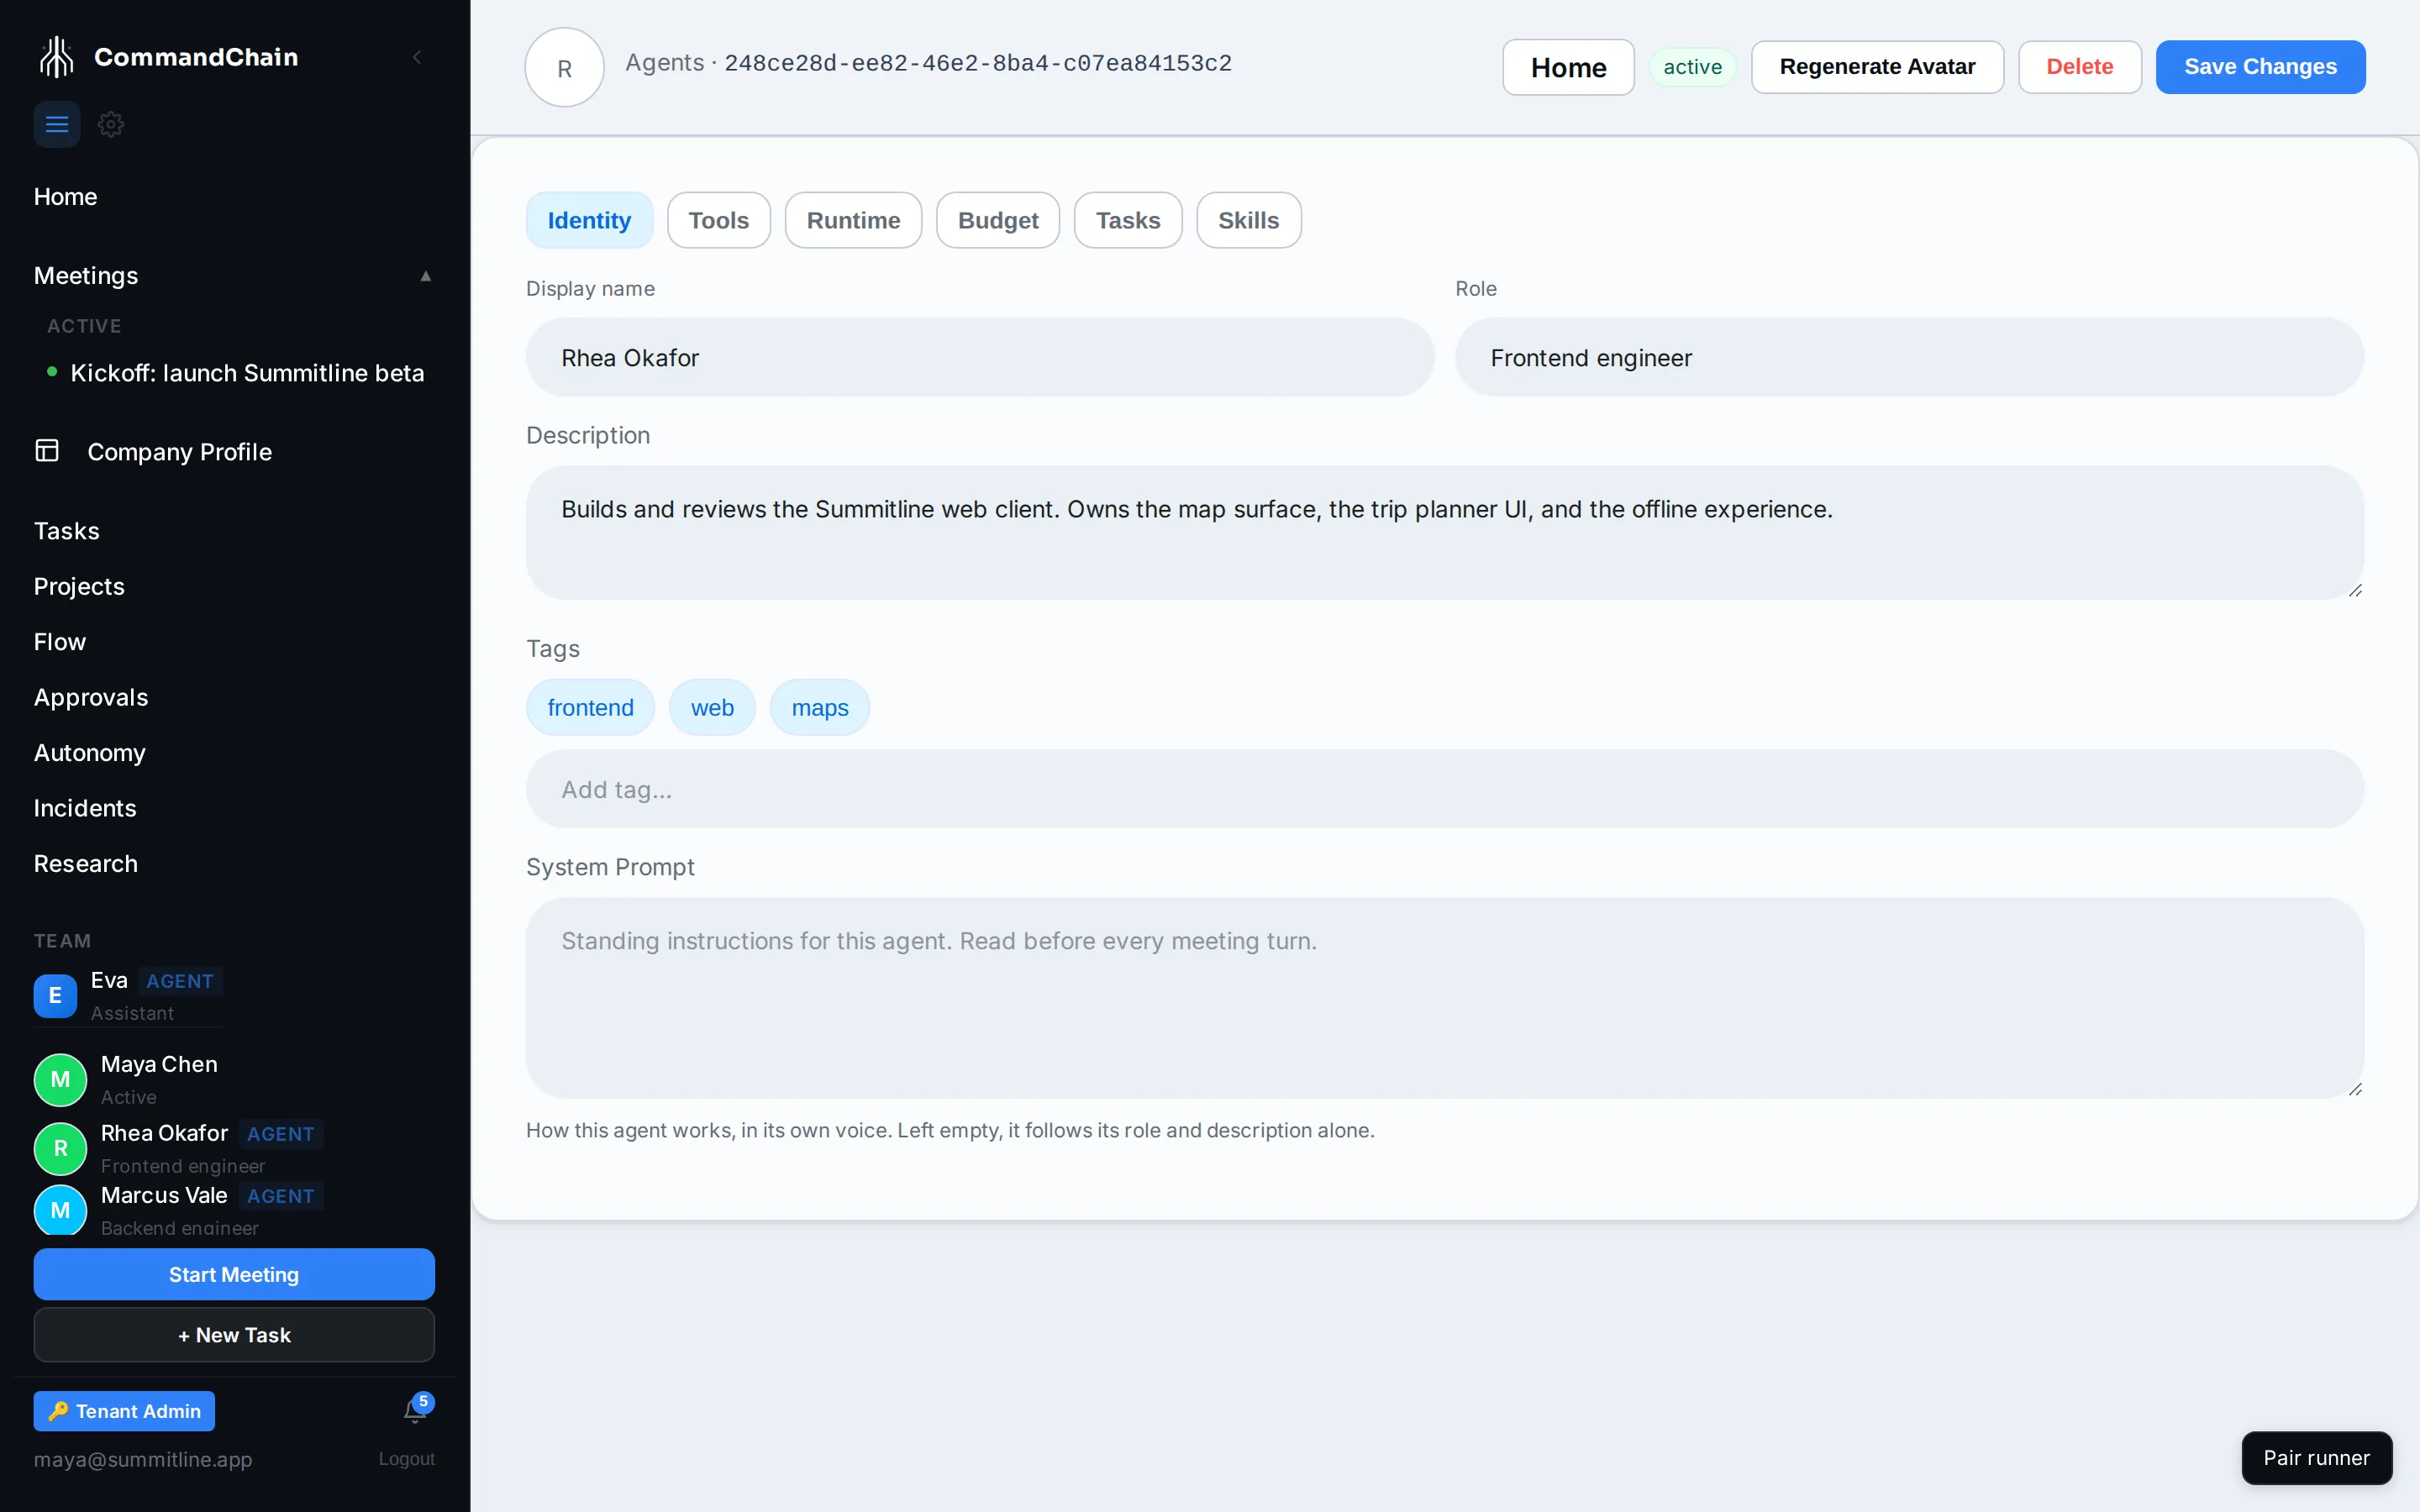Click the active status badge
The width and height of the screenshot is (2420, 1512).
pos(1692,67)
